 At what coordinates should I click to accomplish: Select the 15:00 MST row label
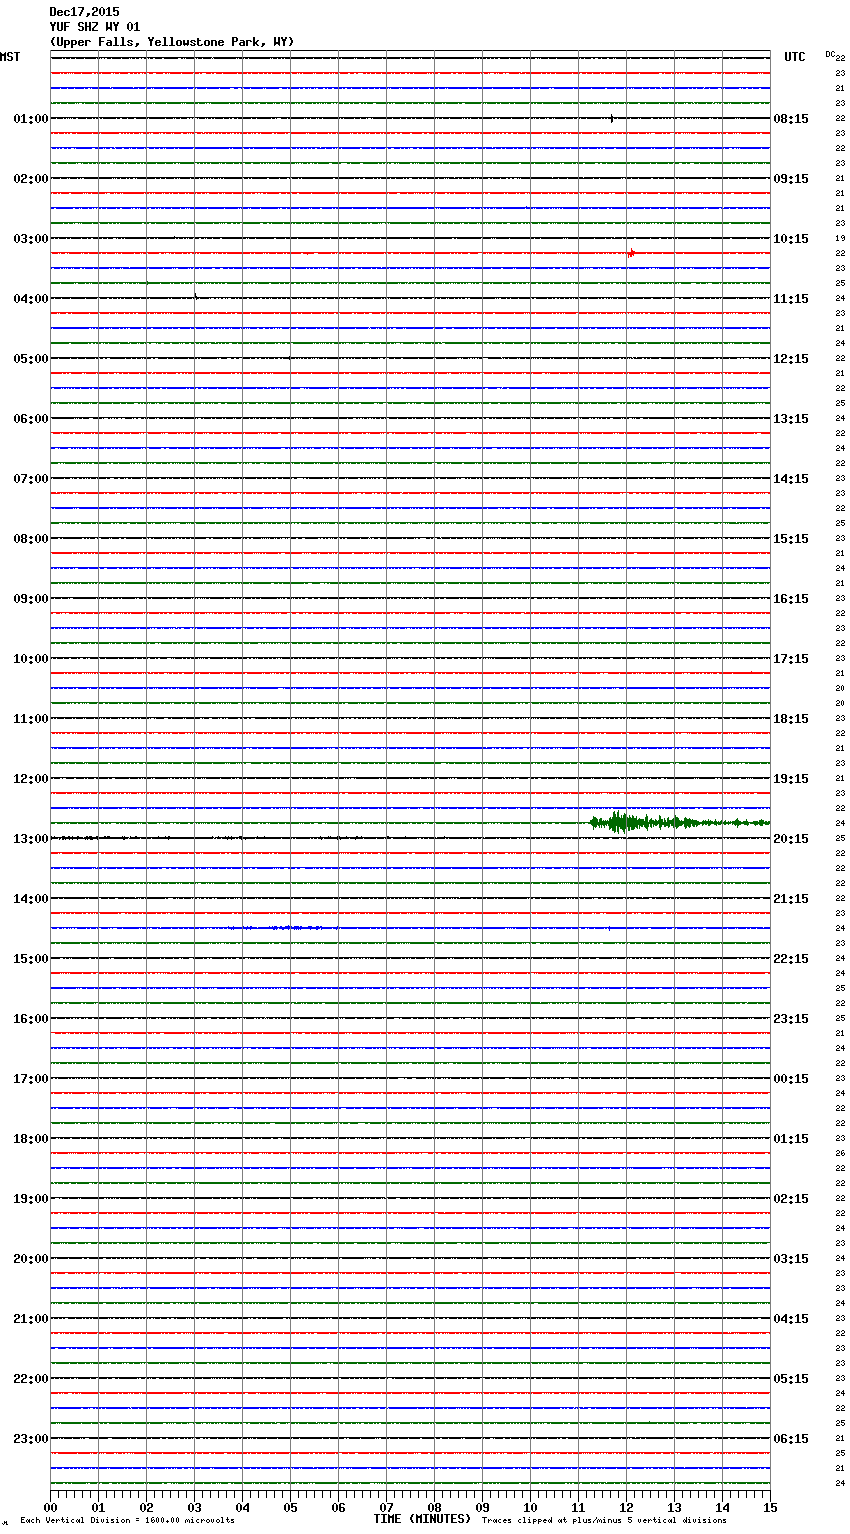coord(30,959)
